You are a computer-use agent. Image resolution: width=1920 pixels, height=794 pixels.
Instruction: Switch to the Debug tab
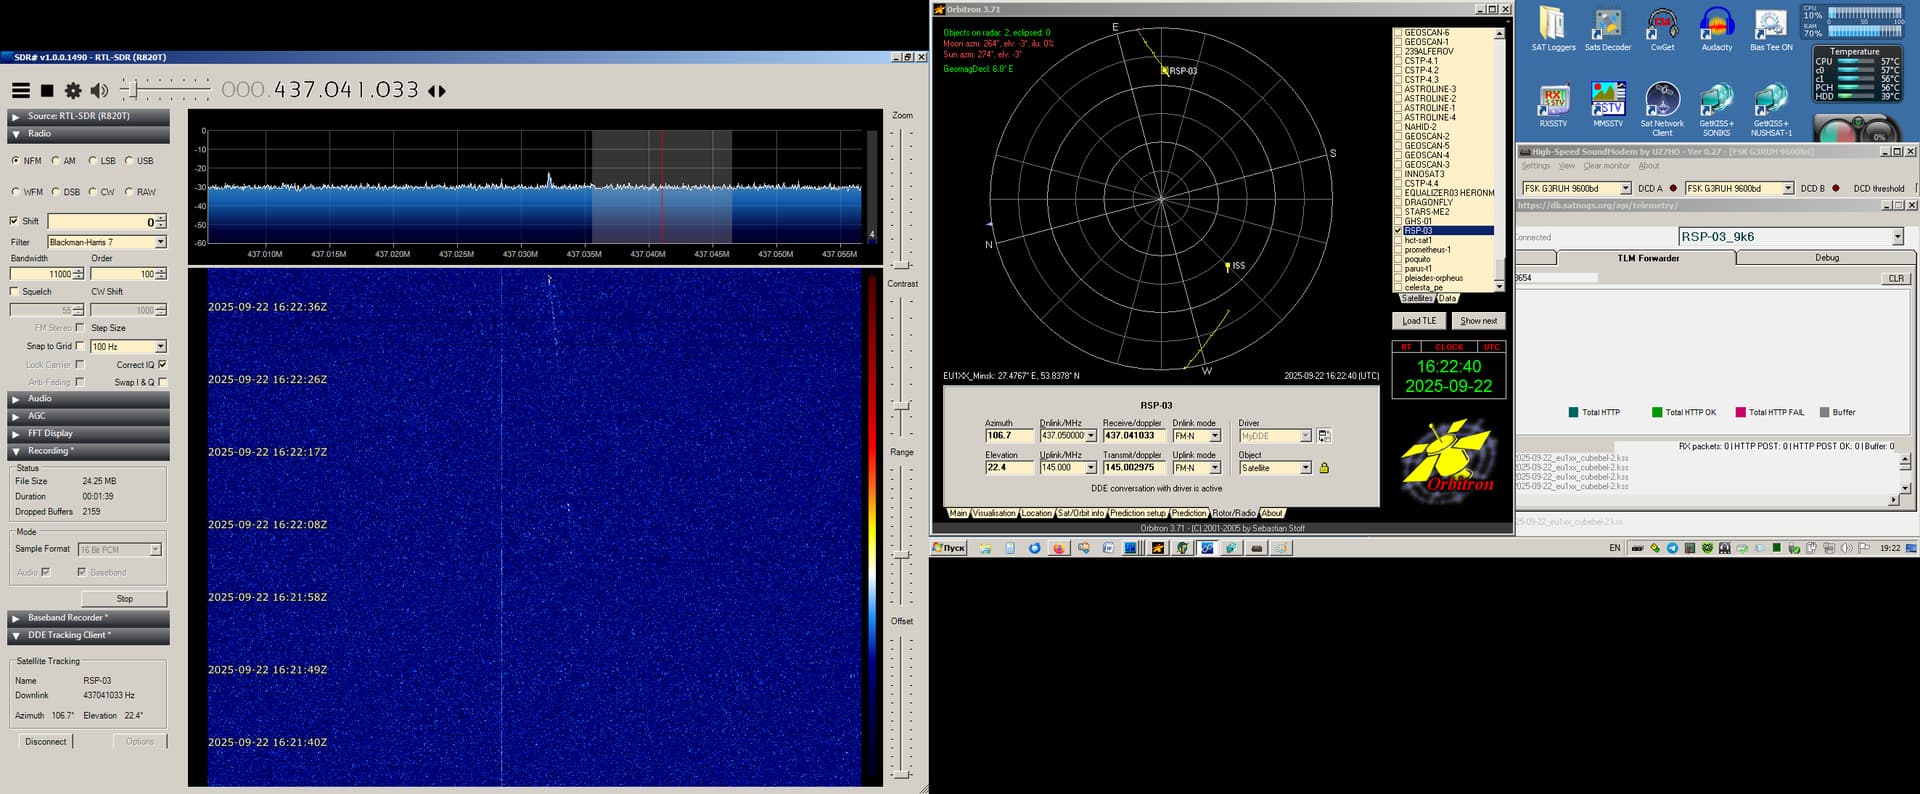point(1826,258)
